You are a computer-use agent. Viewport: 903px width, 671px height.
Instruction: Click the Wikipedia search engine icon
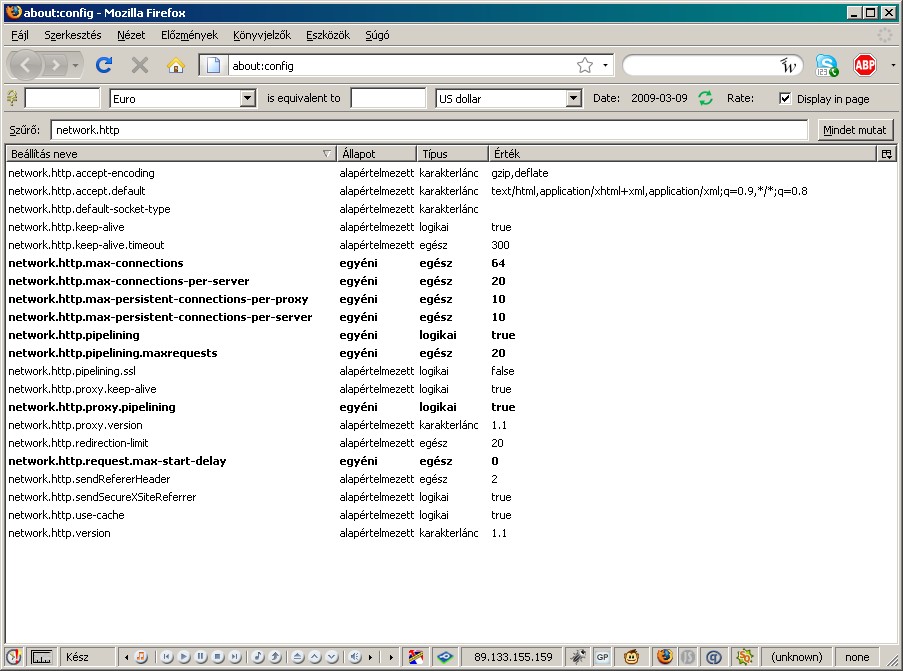pos(789,65)
